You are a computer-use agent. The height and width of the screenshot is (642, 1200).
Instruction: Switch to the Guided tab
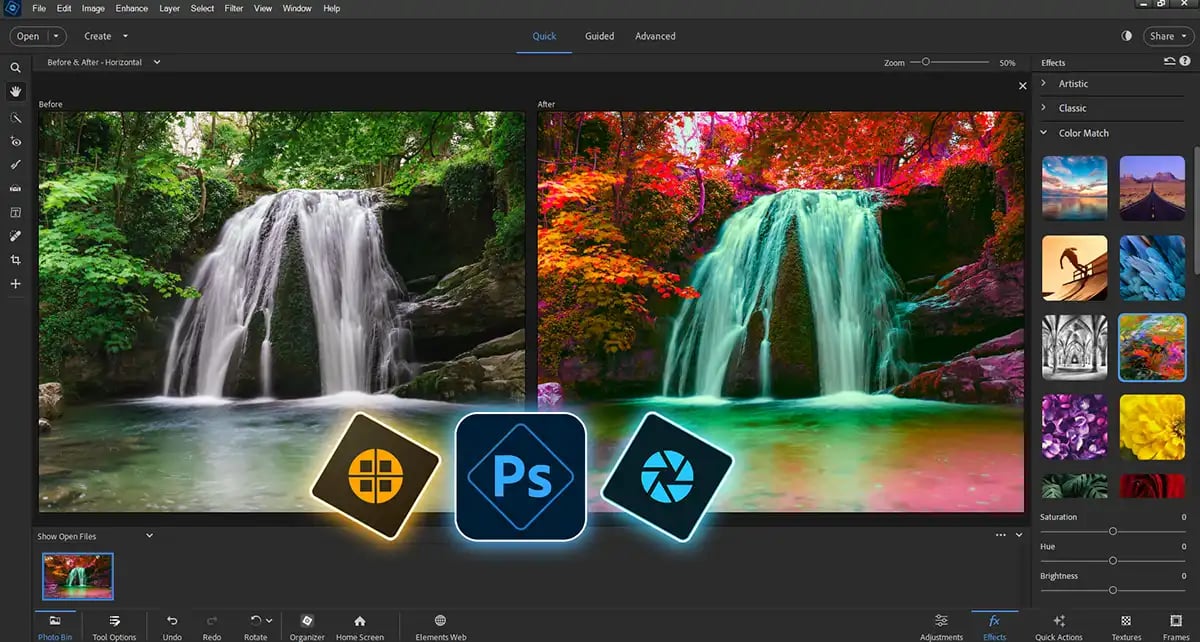[600, 36]
